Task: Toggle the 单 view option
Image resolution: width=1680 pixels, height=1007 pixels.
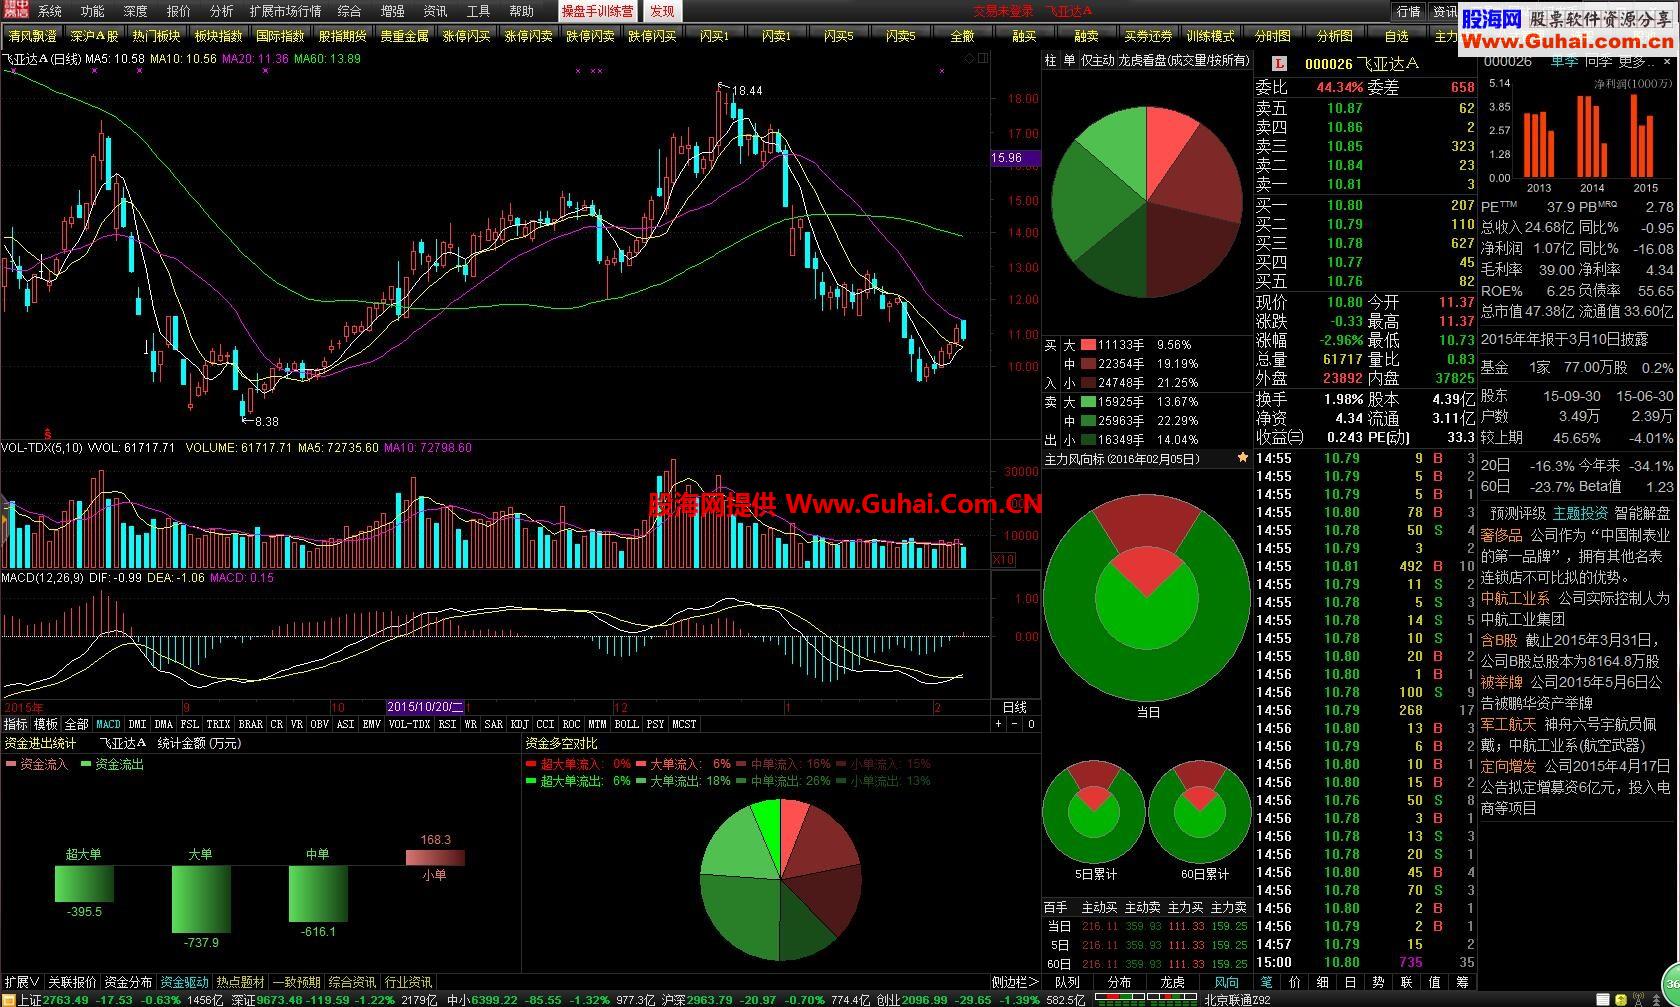Action: 1068,60
